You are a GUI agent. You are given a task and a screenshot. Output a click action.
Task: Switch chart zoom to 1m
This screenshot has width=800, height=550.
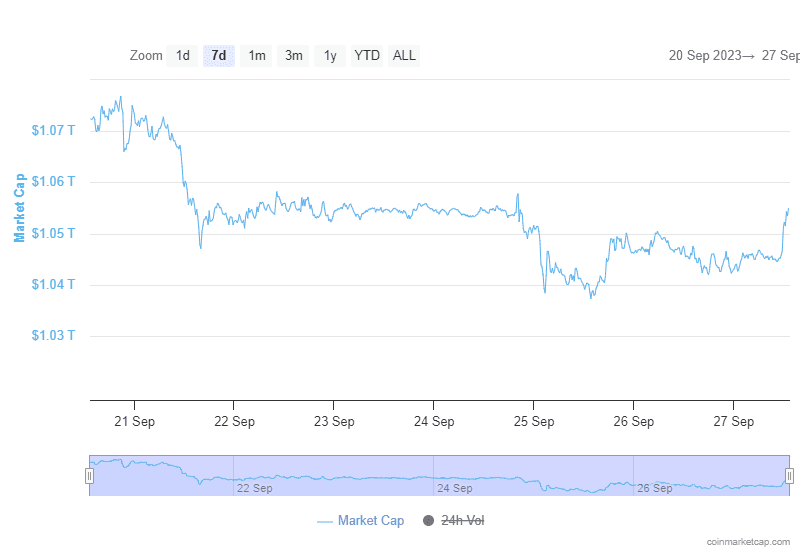(x=257, y=56)
